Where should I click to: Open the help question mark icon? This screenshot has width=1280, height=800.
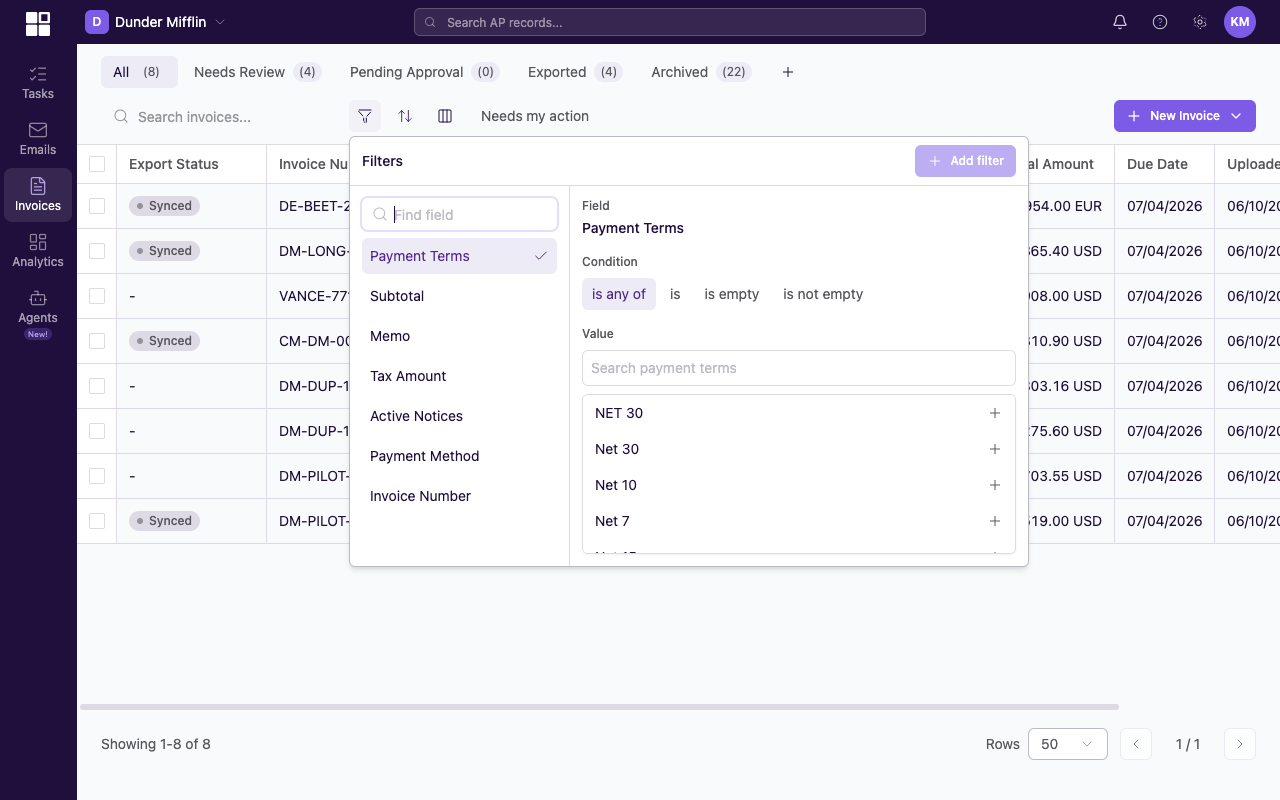[1160, 22]
